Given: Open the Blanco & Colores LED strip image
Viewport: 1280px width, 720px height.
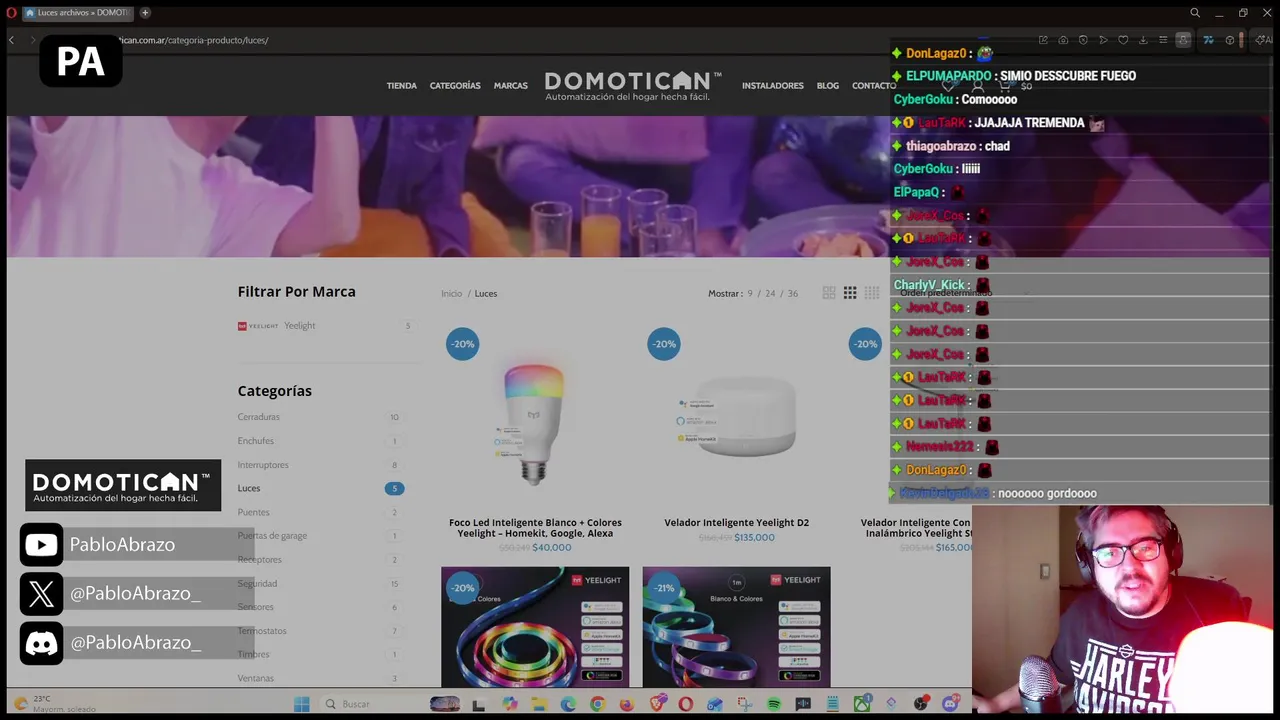Looking at the screenshot, I should coord(736,627).
